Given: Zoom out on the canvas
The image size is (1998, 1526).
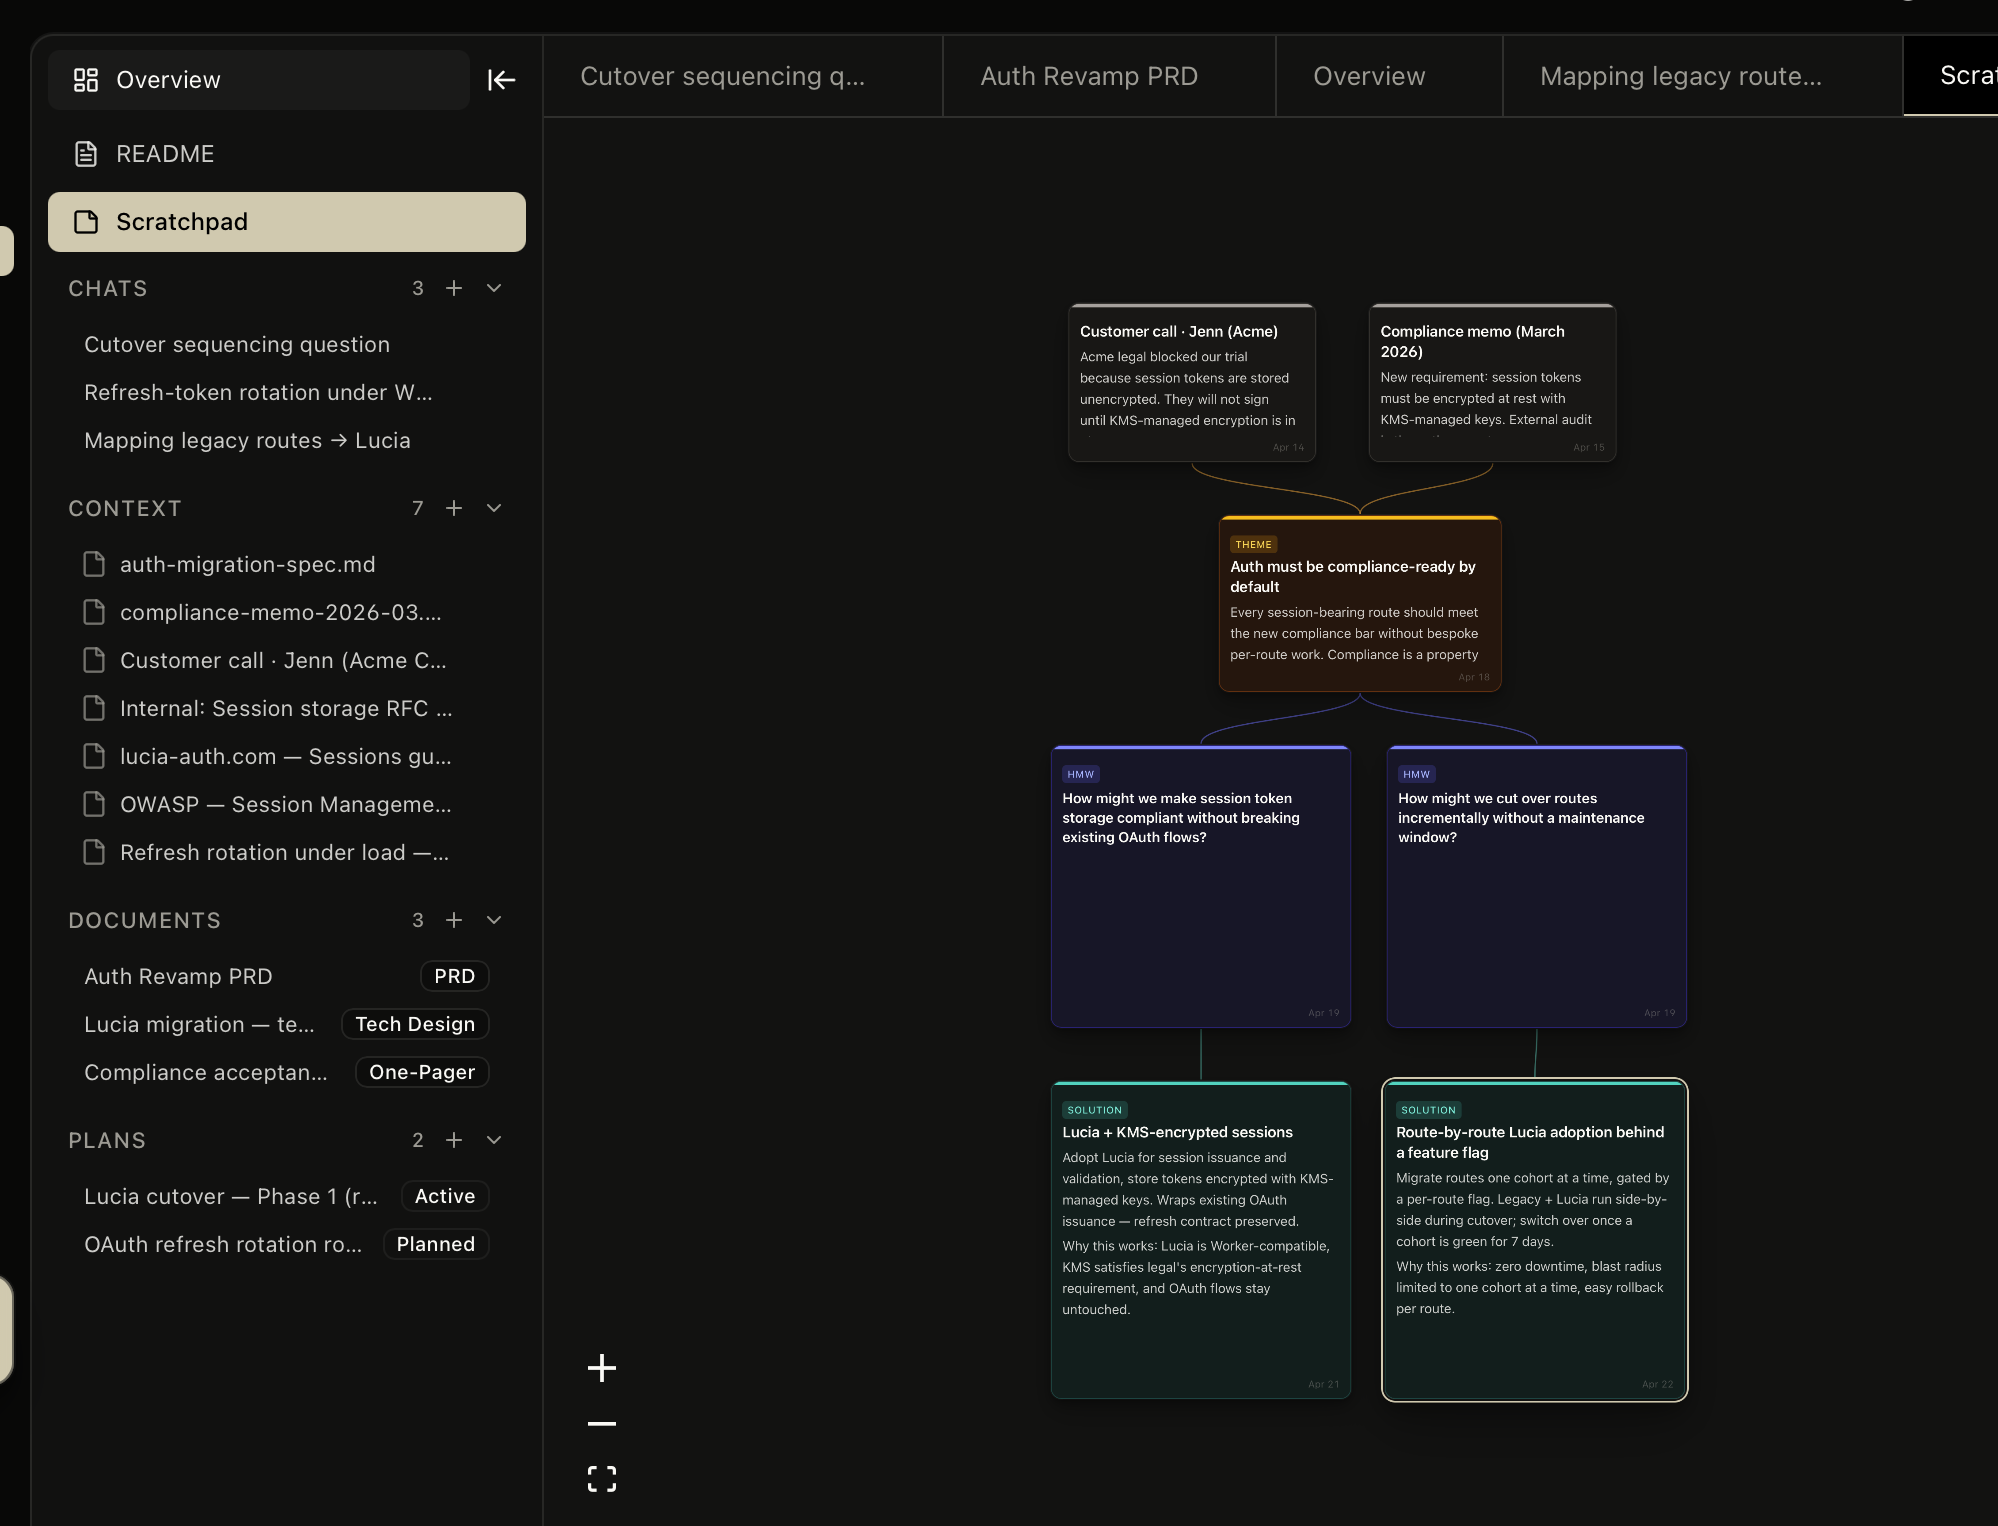Looking at the screenshot, I should coord(601,1423).
